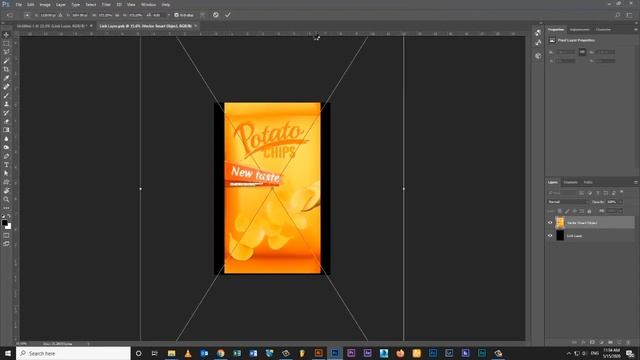Click the foreground color swatch
640x360 pixels.
(4, 223)
